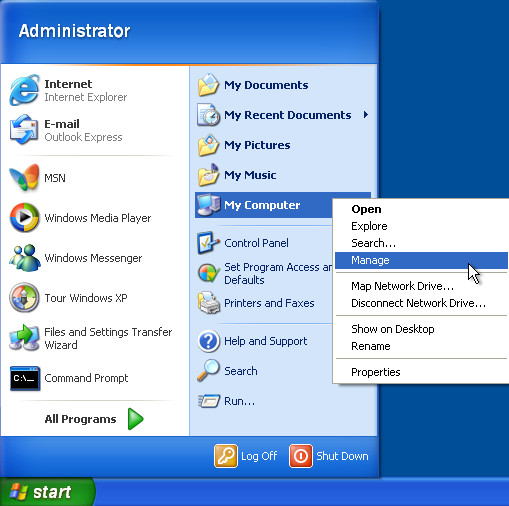The width and height of the screenshot is (509, 506).
Task: Click the My Documents label
Action: click(x=266, y=85)
